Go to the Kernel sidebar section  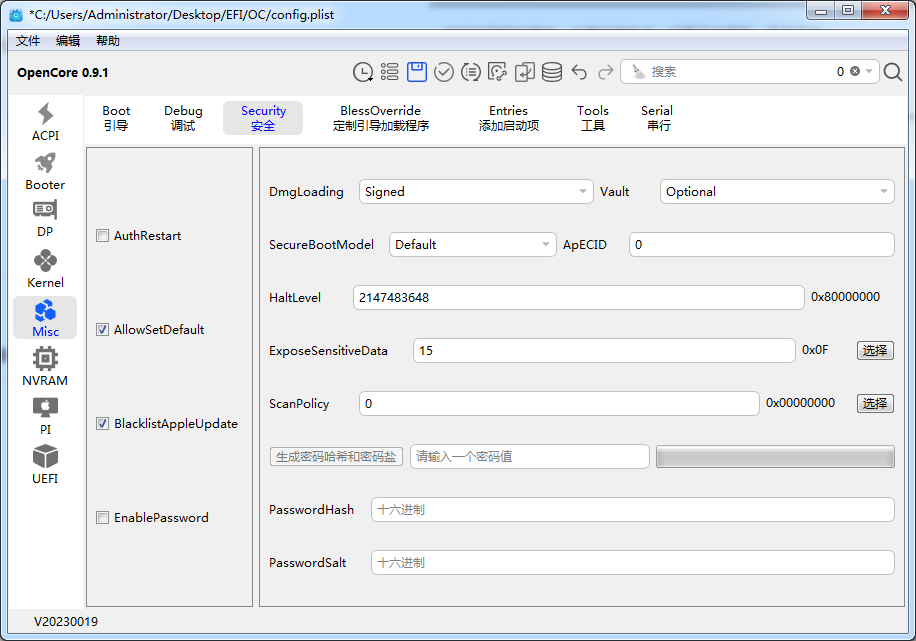[45, 269]
